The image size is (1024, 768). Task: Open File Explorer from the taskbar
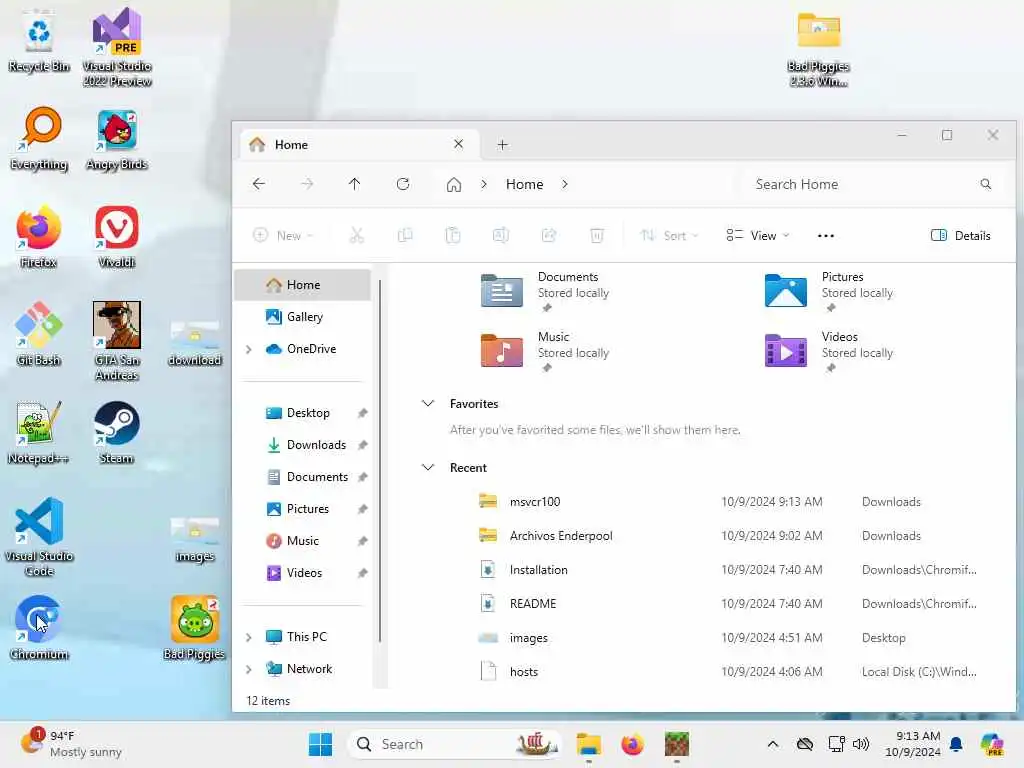(588, 744)
